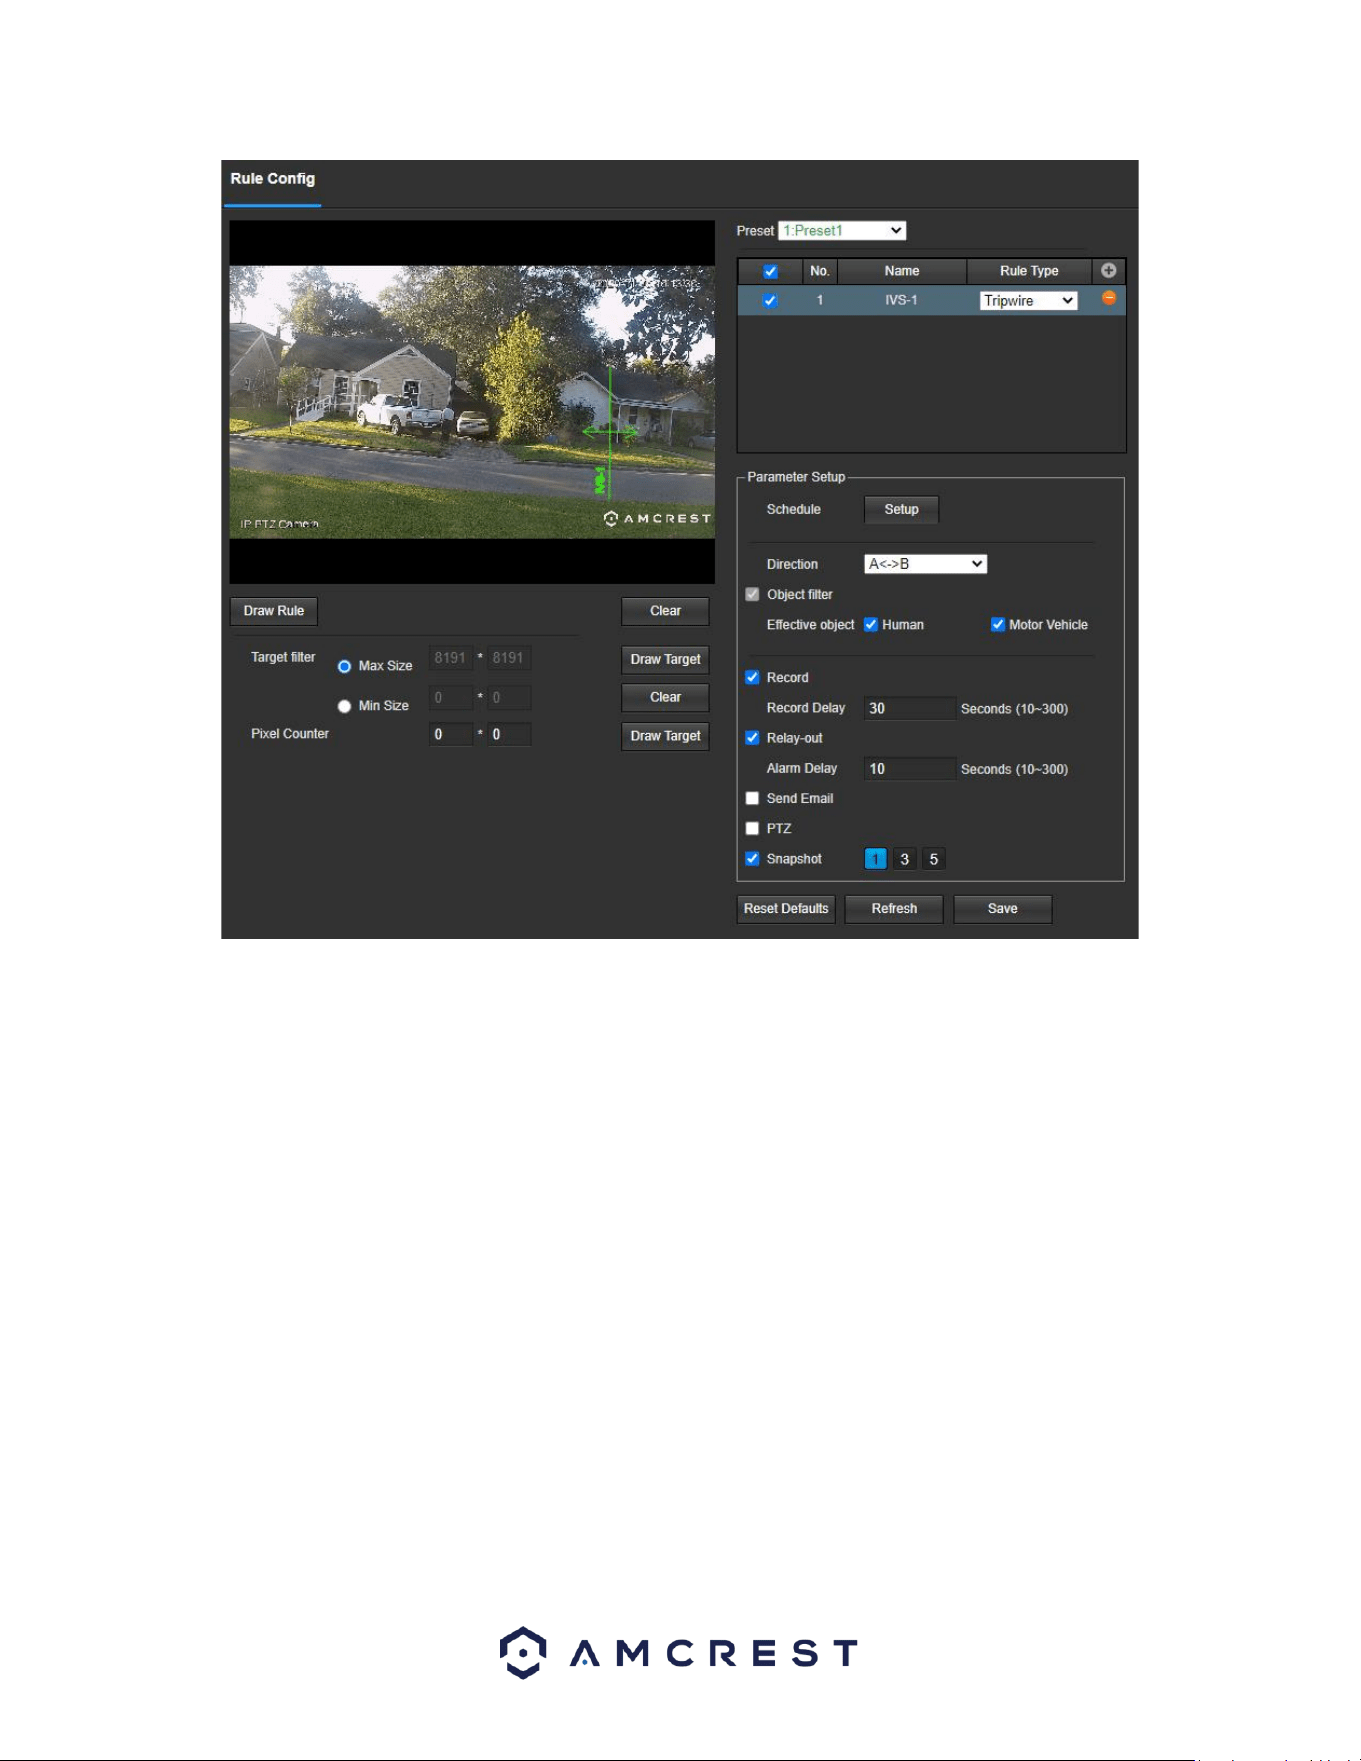Click the Max Size width field 8191
The image size is (1361, 1761).
[x=450, y=658]
